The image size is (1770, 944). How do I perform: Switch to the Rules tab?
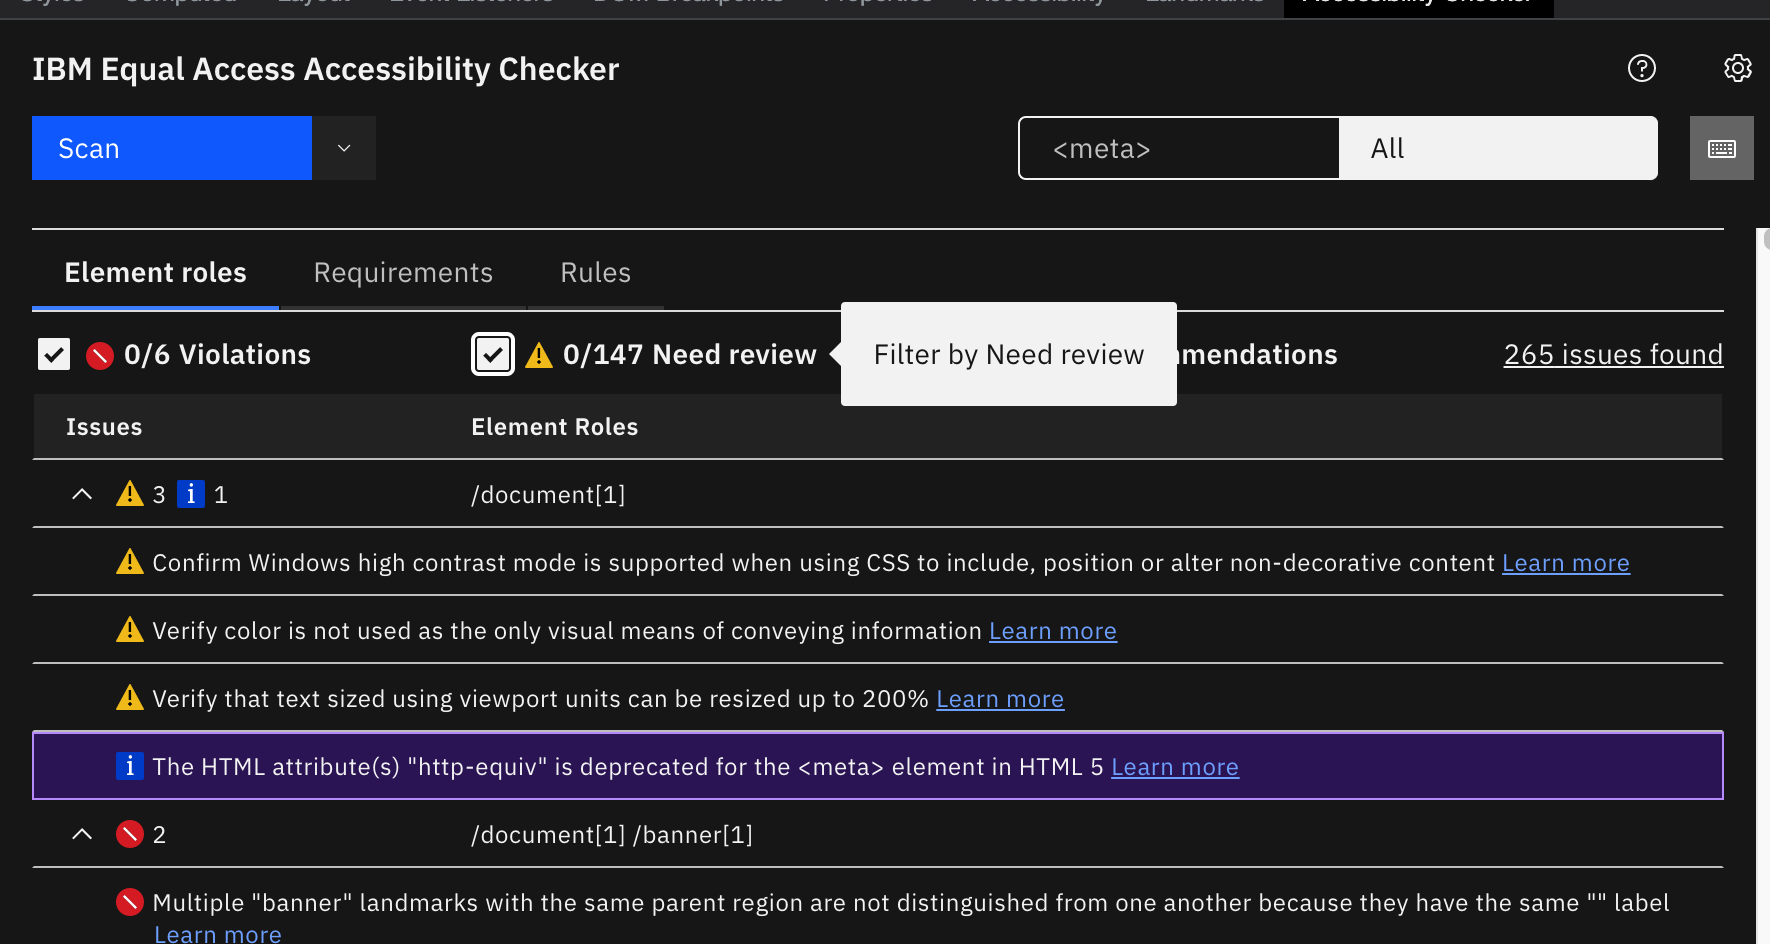click(x=595, y=272)
